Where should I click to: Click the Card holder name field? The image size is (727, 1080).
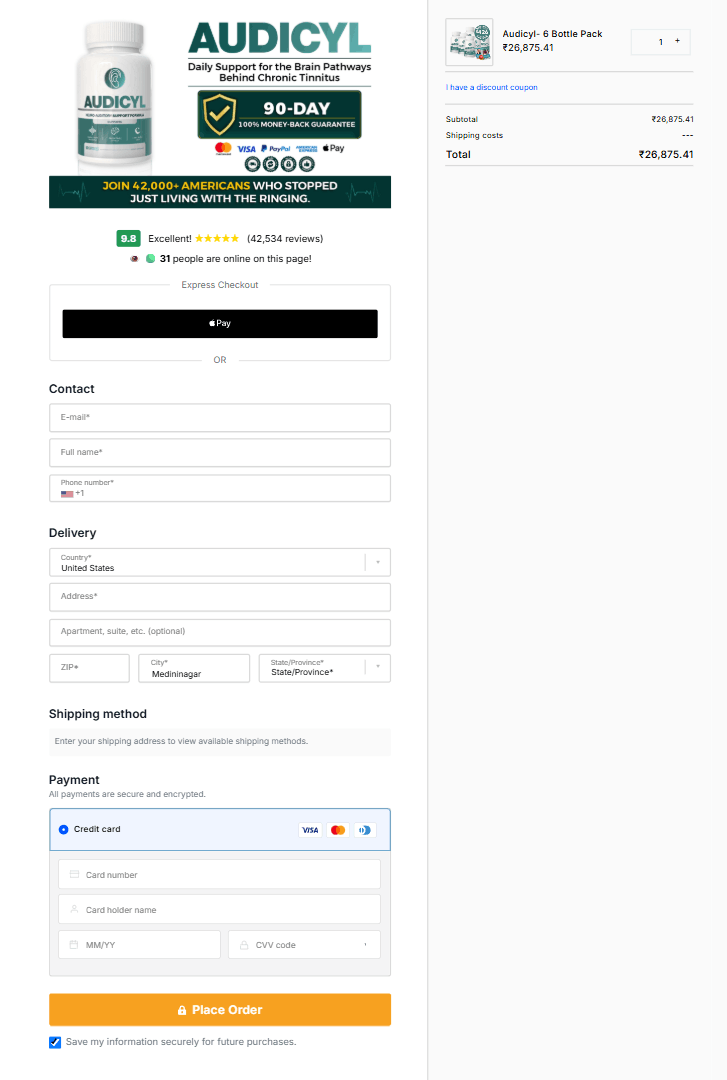pyautogui.click(x=220, y=909)
